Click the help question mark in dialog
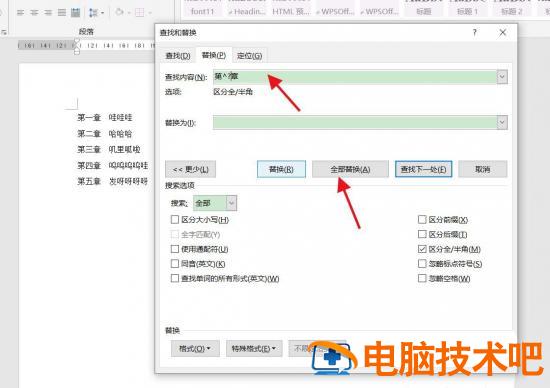Screen dimensions: 550x388 [x=474, y=33]
